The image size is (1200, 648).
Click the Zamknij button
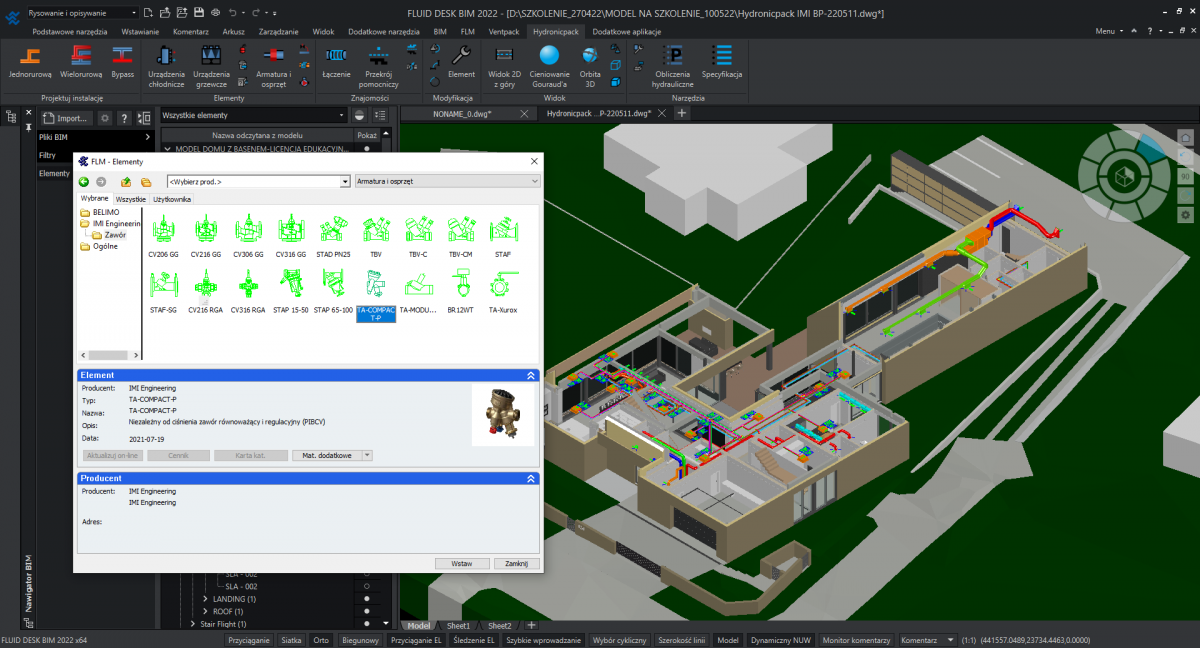516,564
